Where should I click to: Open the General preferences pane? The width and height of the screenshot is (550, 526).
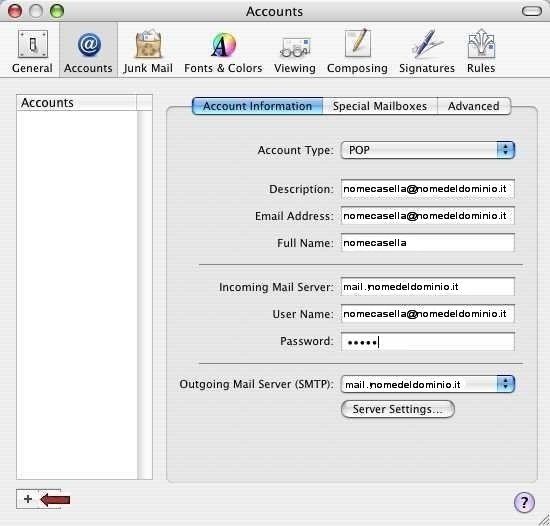click(32, 51)
